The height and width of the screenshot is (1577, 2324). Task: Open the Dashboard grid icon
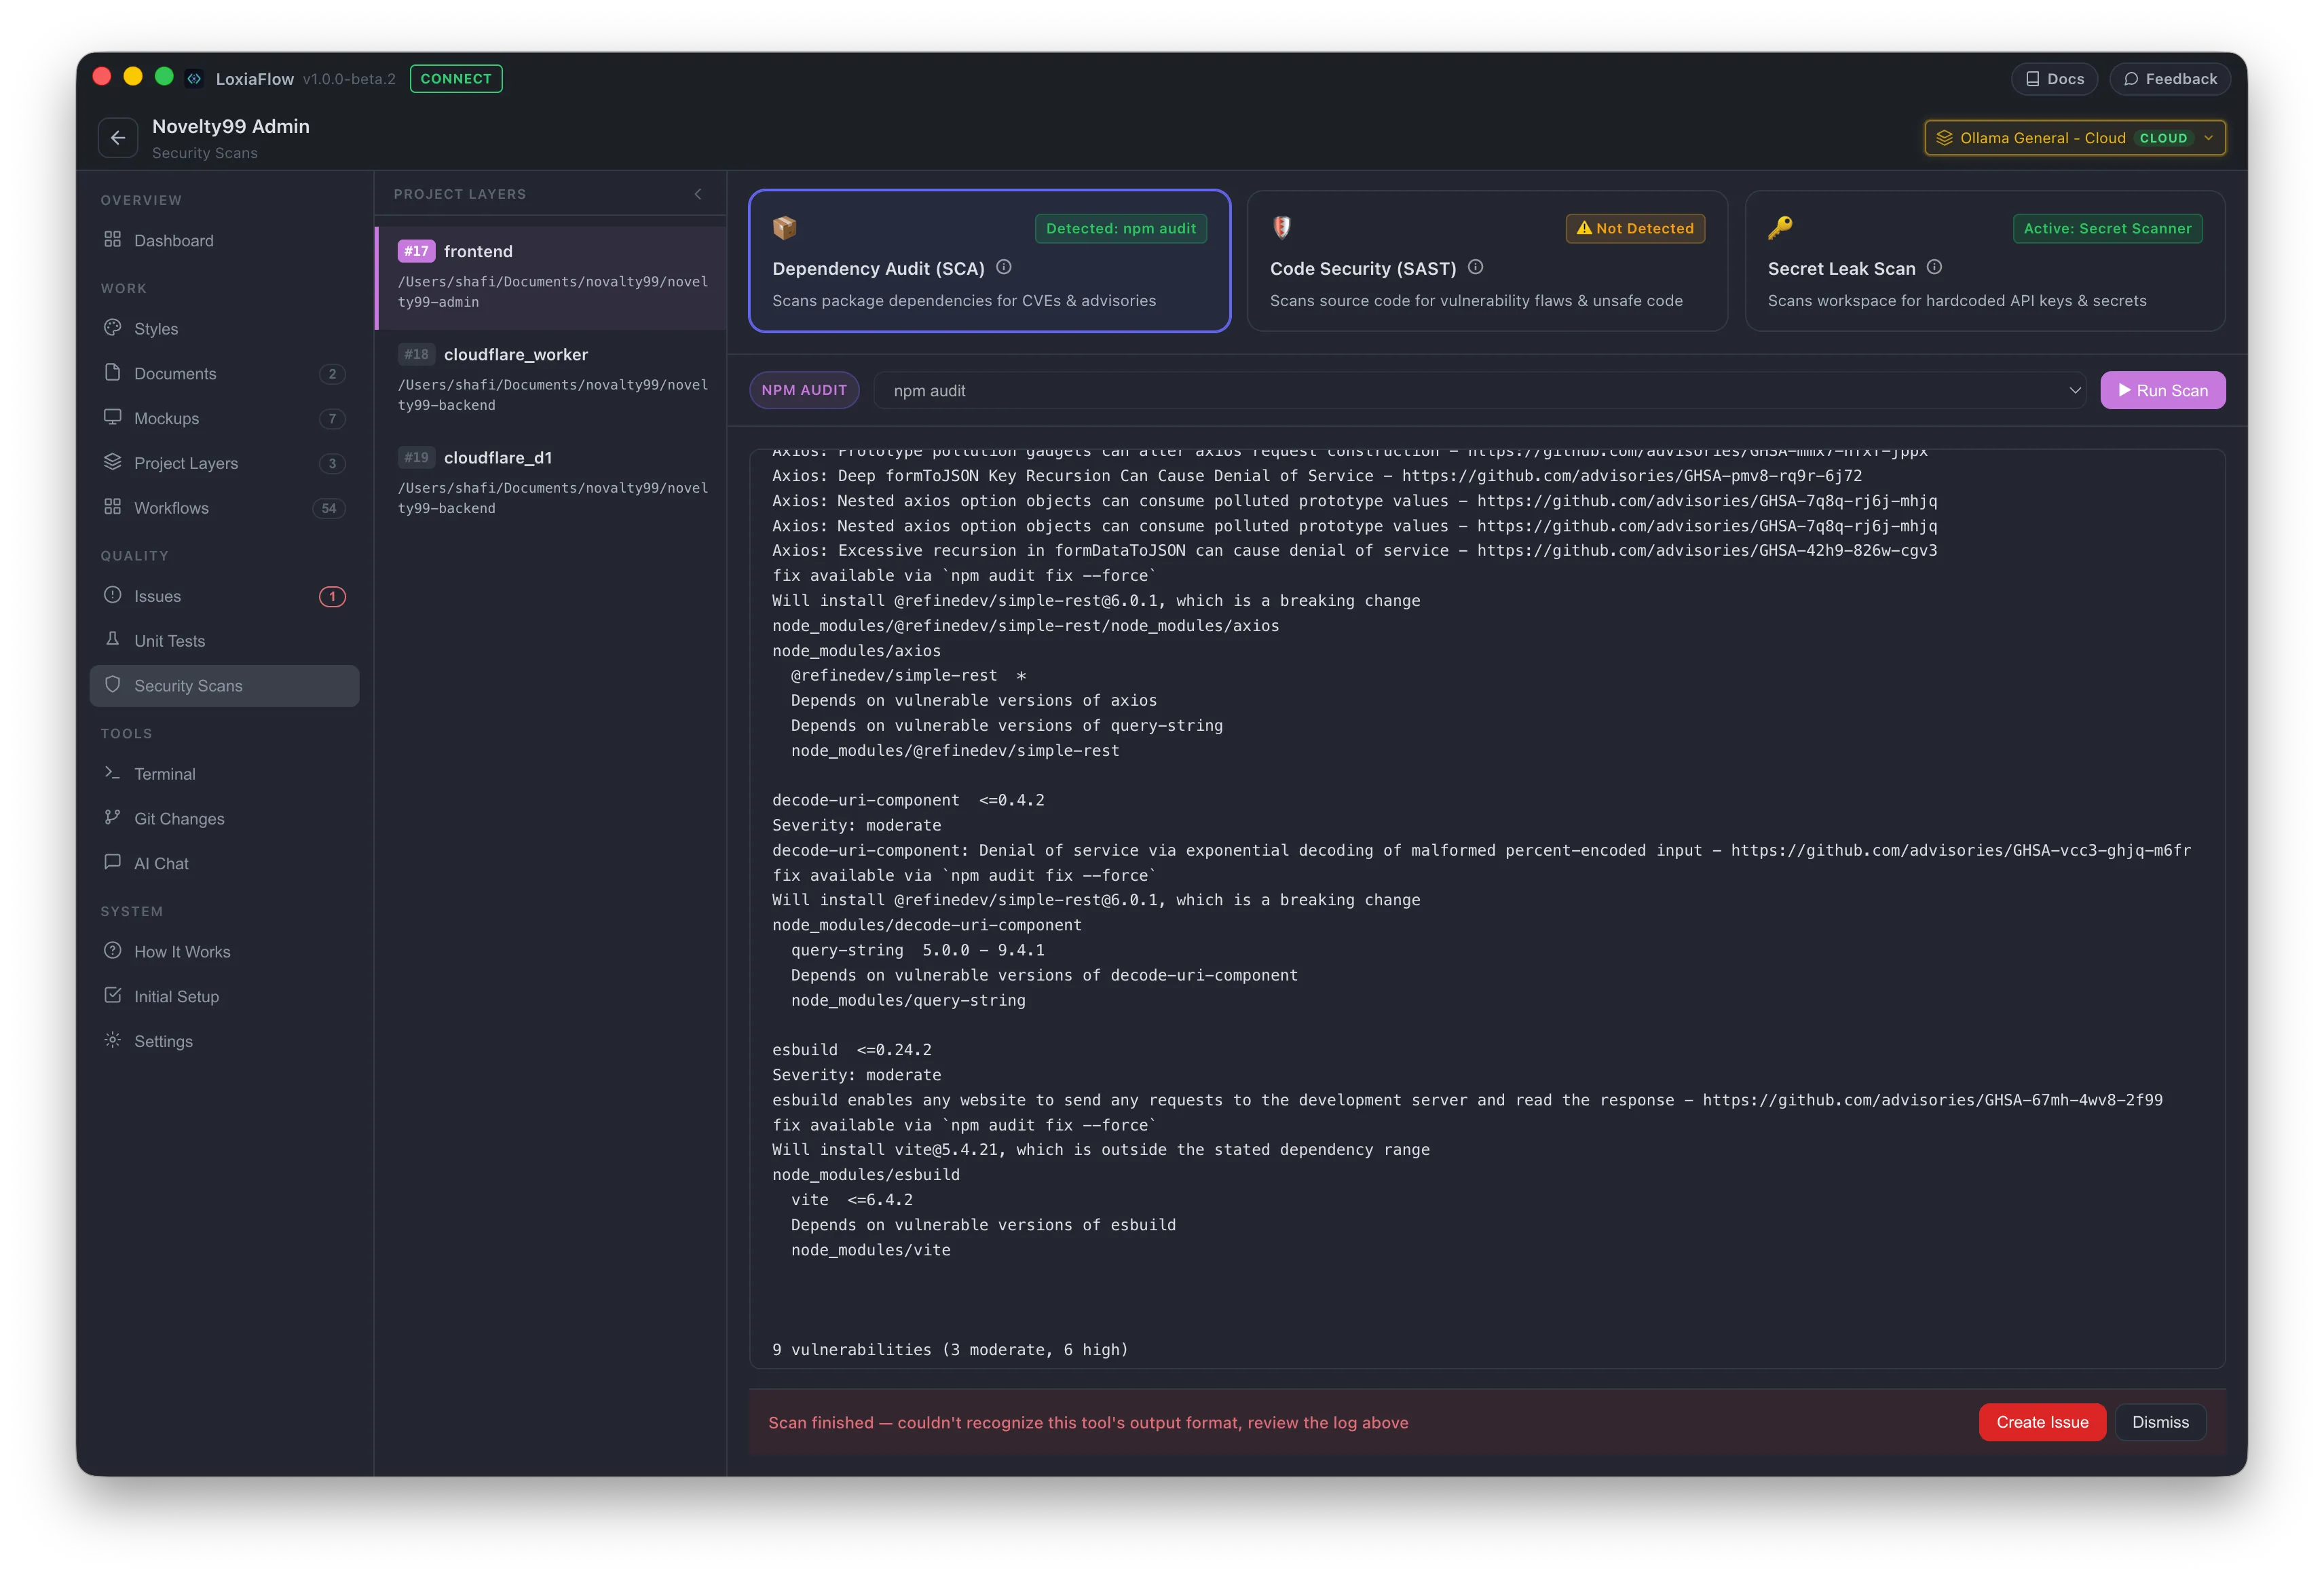(x=113, y=240)
